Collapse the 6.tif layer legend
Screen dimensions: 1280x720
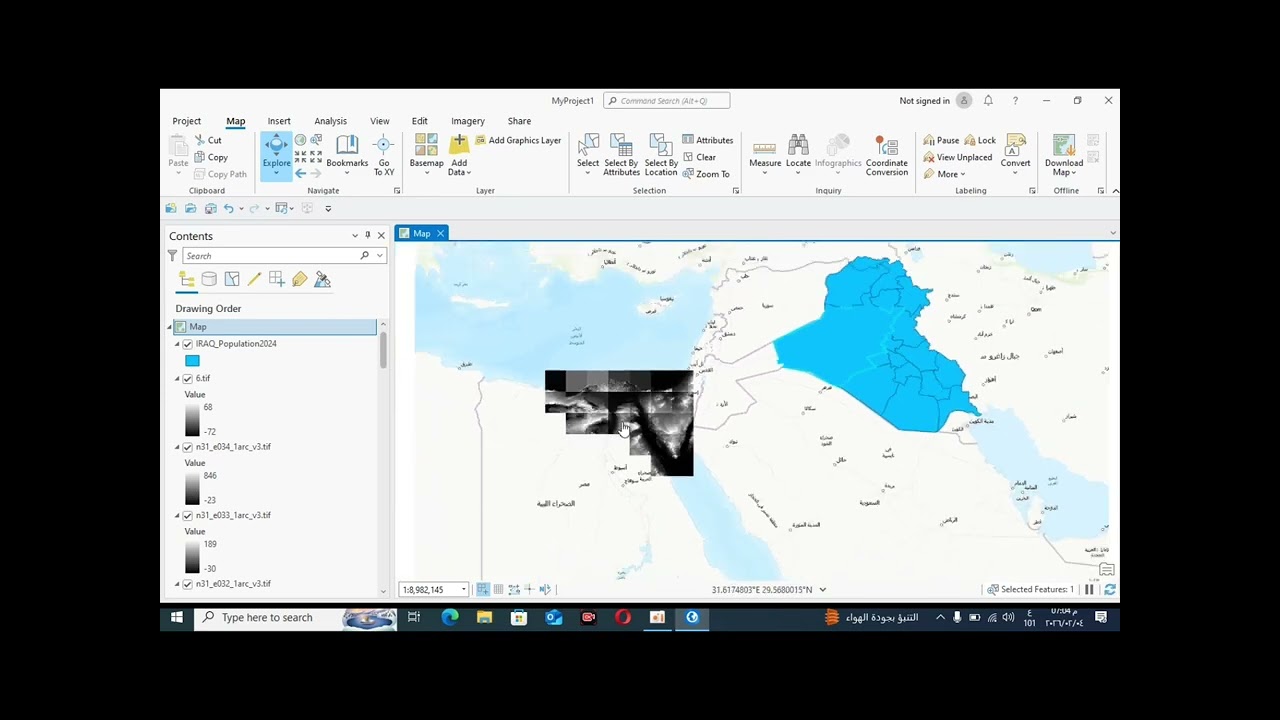(177, 379)
